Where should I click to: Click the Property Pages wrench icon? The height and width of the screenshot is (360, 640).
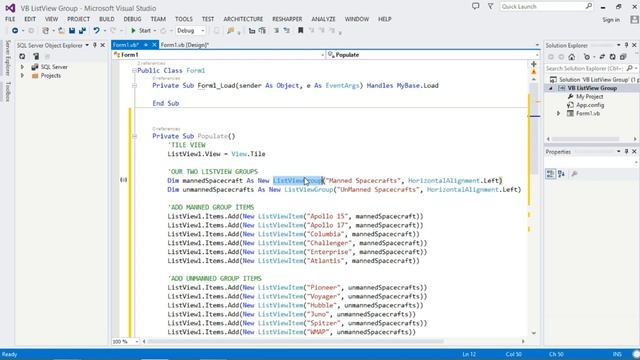tap(574, 174)
